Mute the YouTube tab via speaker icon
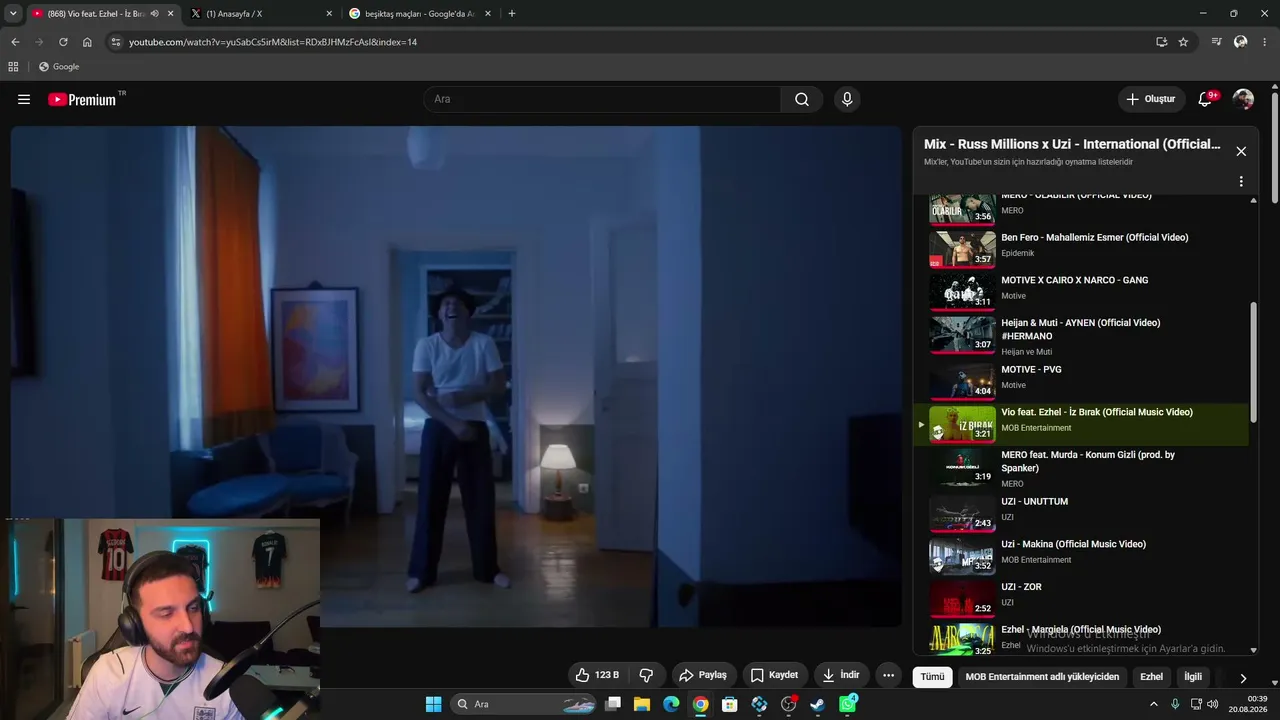The width and height of the screenshot is (1280, 720). pos(155,14)
